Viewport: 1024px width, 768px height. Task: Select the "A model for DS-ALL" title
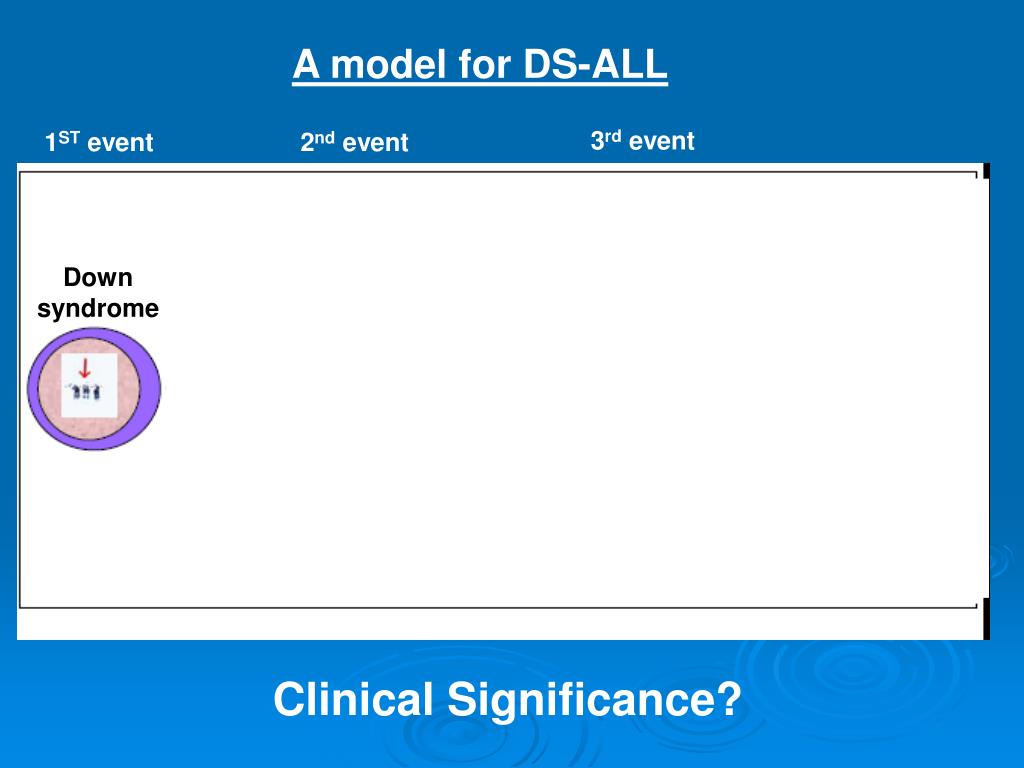point(480,65)
